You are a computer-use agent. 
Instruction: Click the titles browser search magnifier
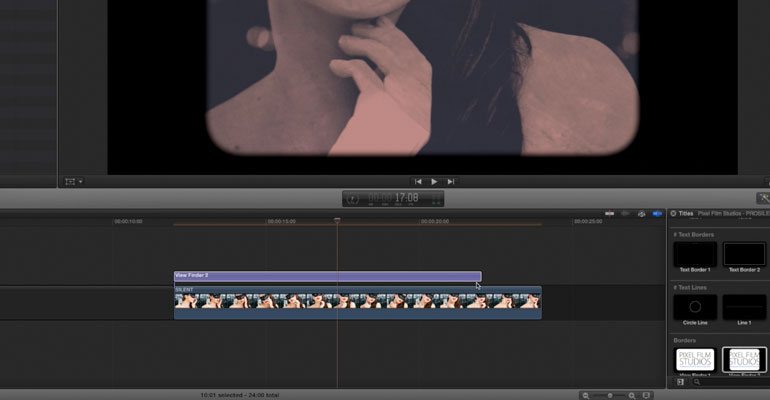coord(696,382)
